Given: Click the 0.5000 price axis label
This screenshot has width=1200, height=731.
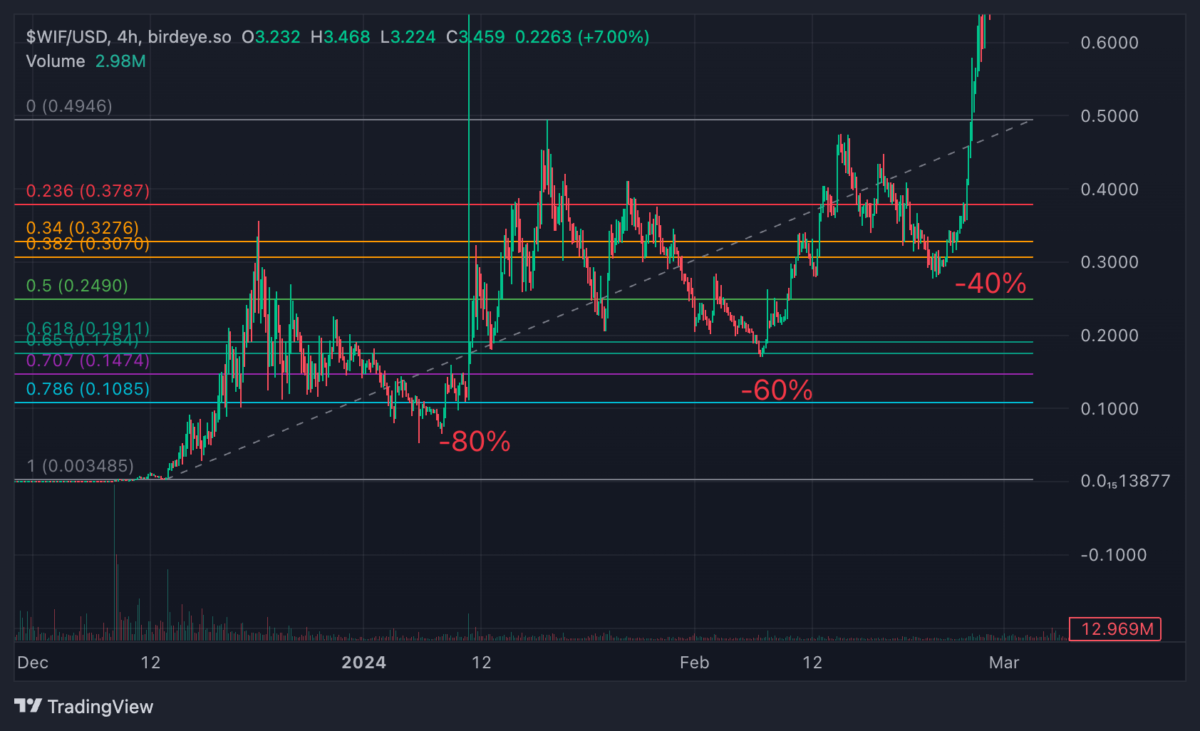Looking at the screenshot, I should (x=1112, y=116).
